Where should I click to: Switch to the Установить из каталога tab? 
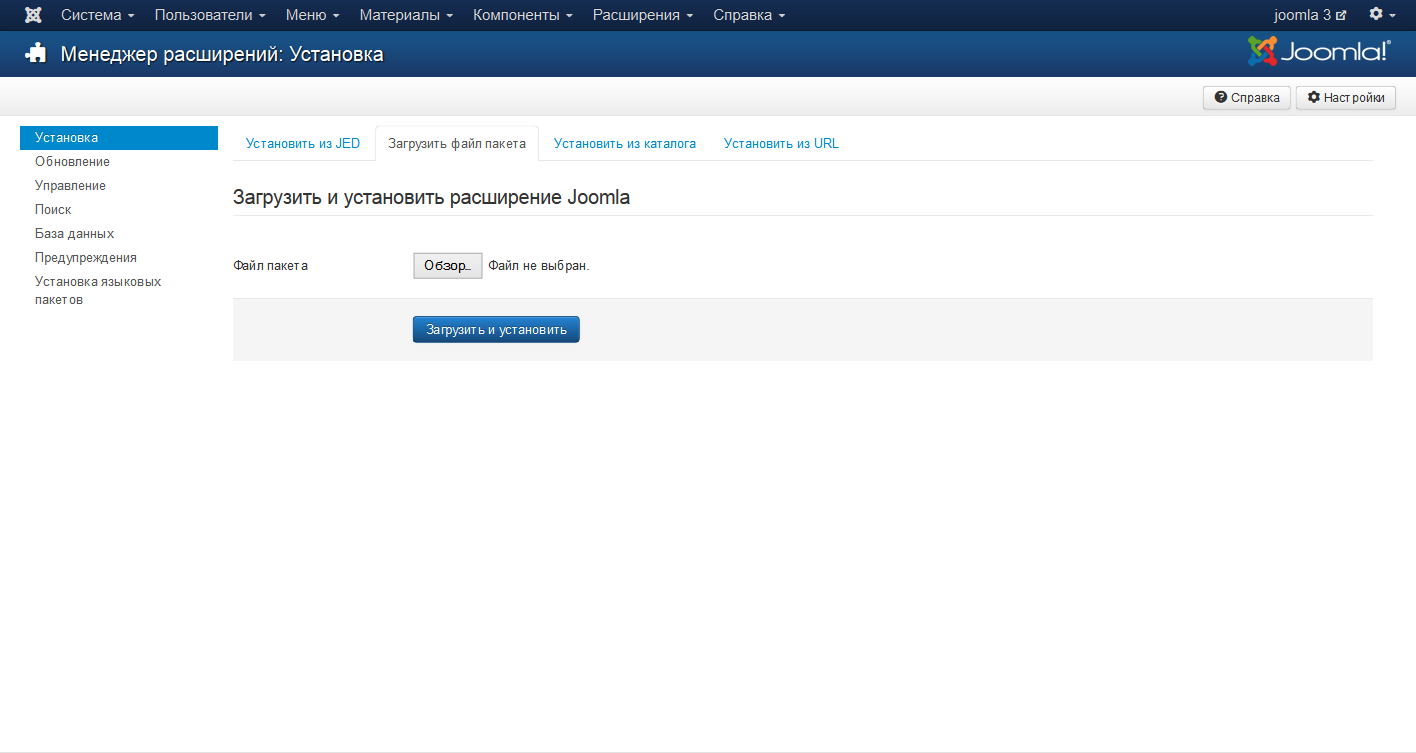625,144
